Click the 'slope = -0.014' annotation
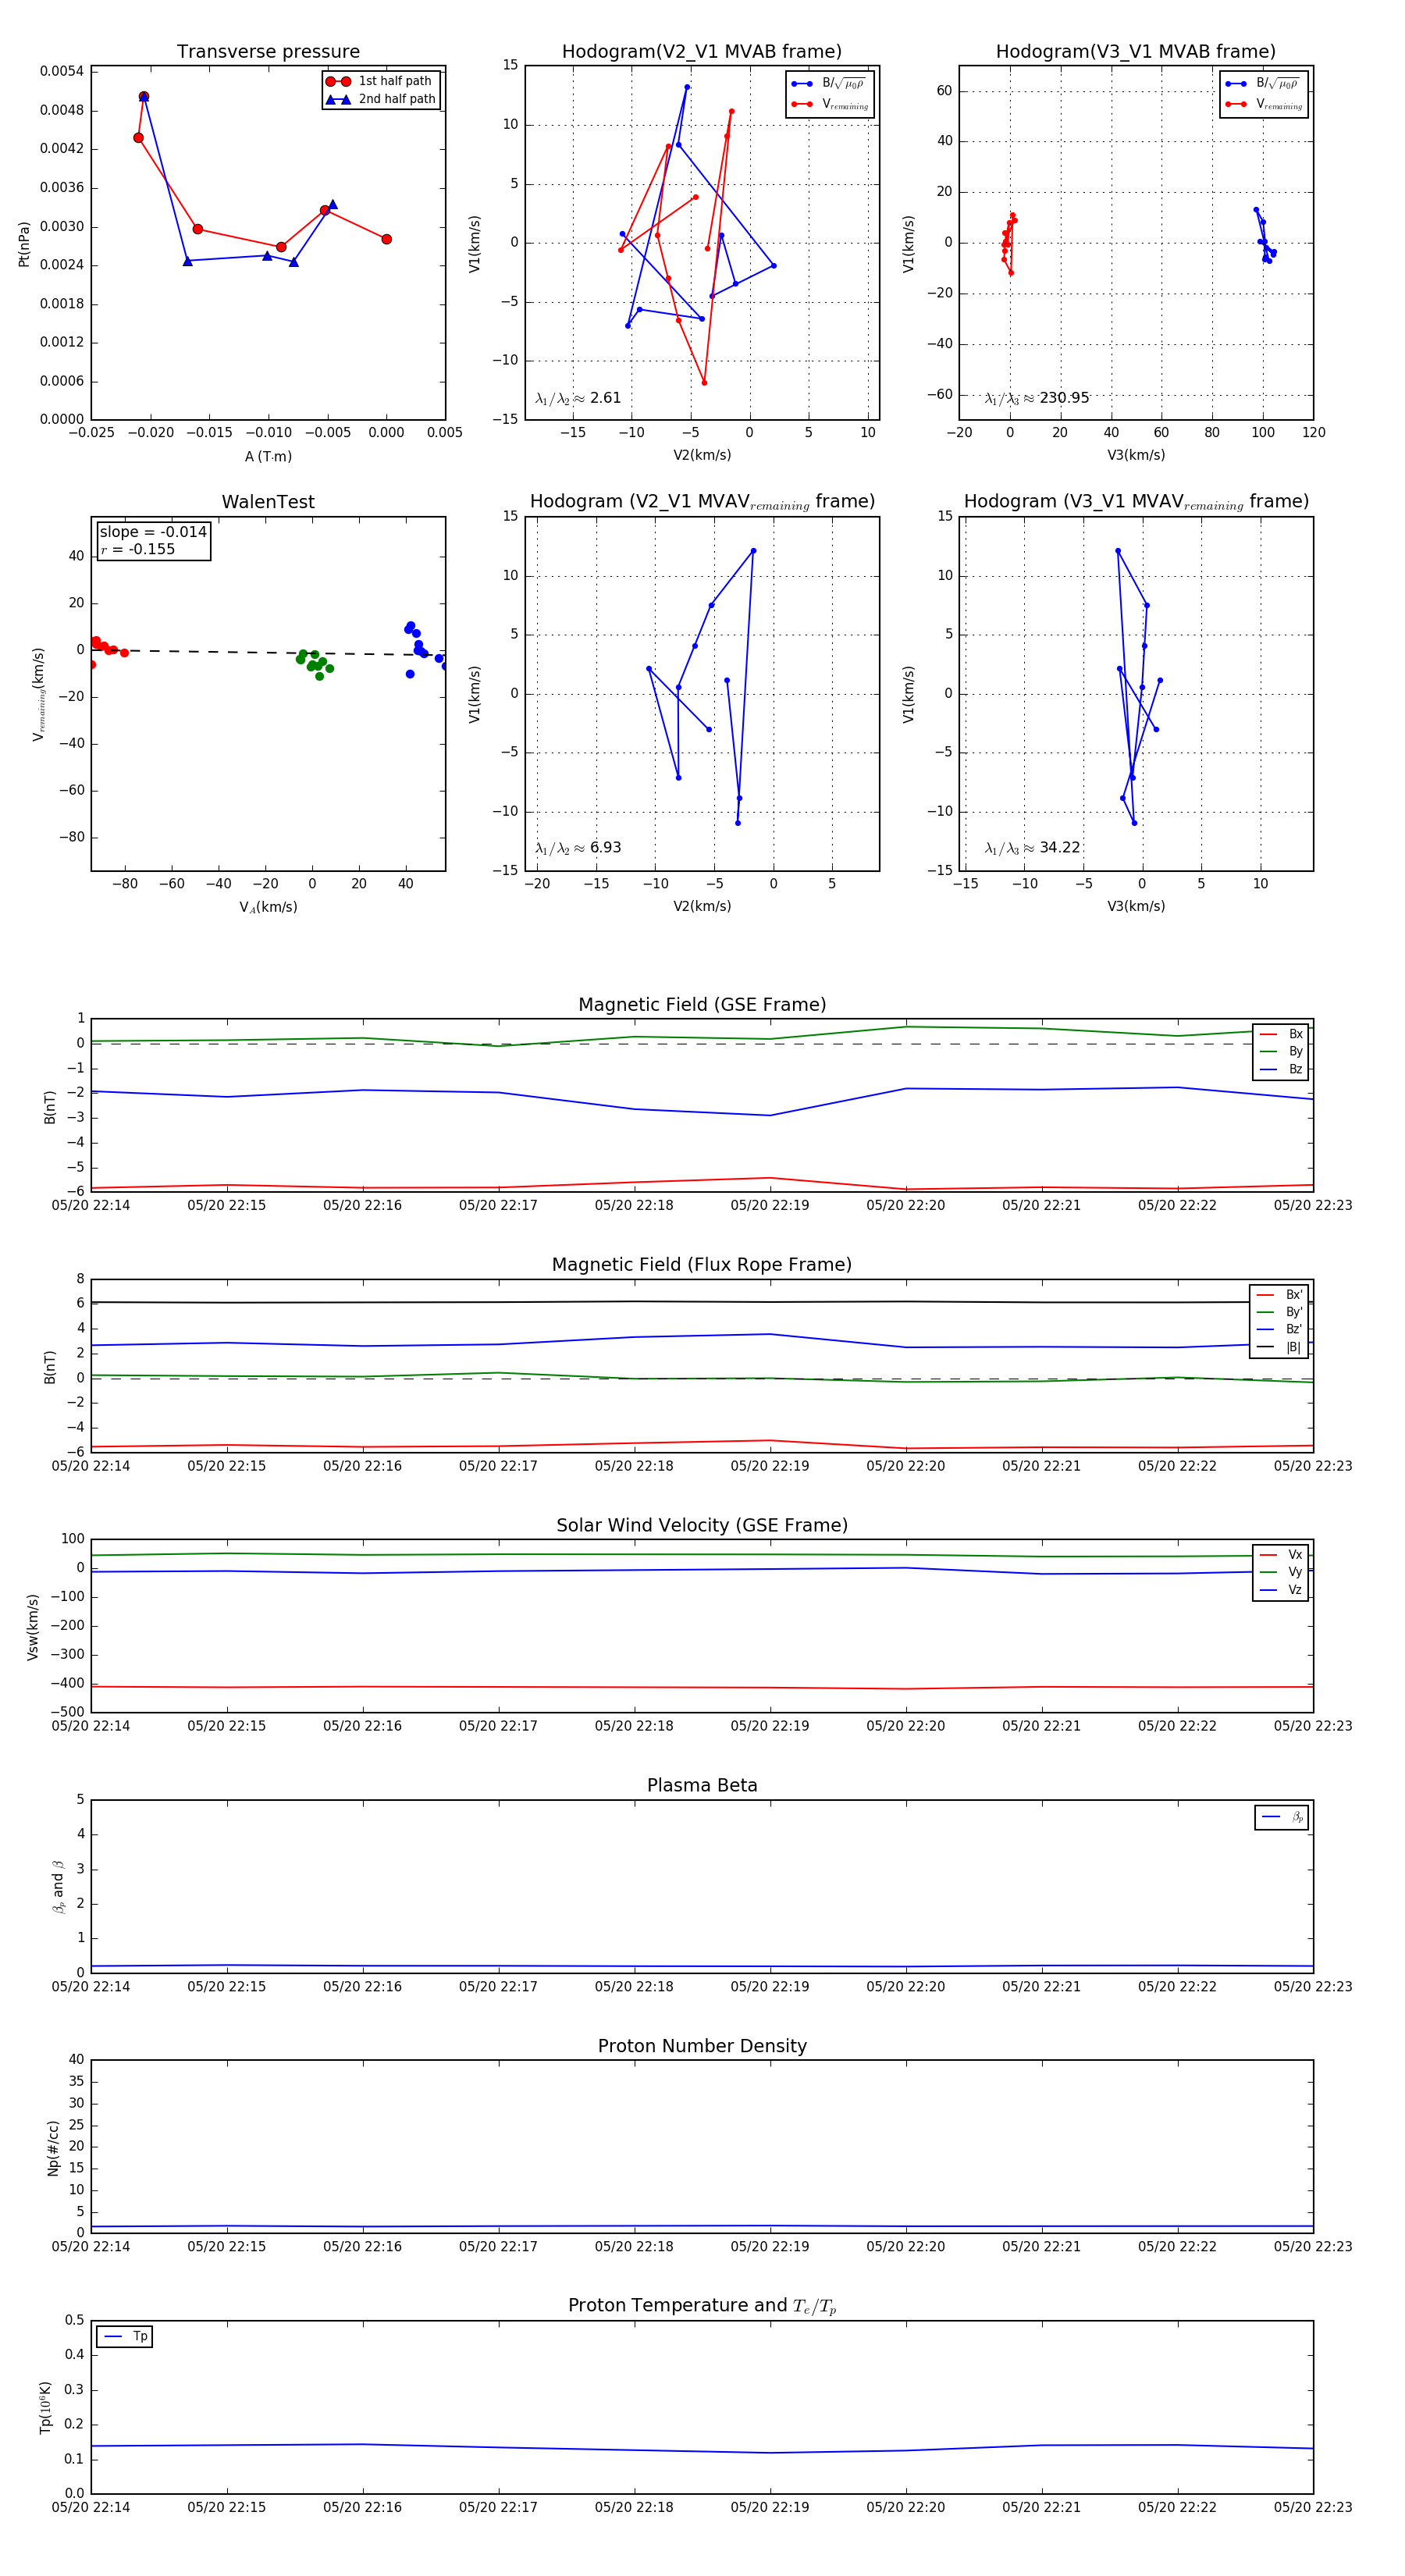The width and height of the screenshot is (1405, 2576). [153, 532]
